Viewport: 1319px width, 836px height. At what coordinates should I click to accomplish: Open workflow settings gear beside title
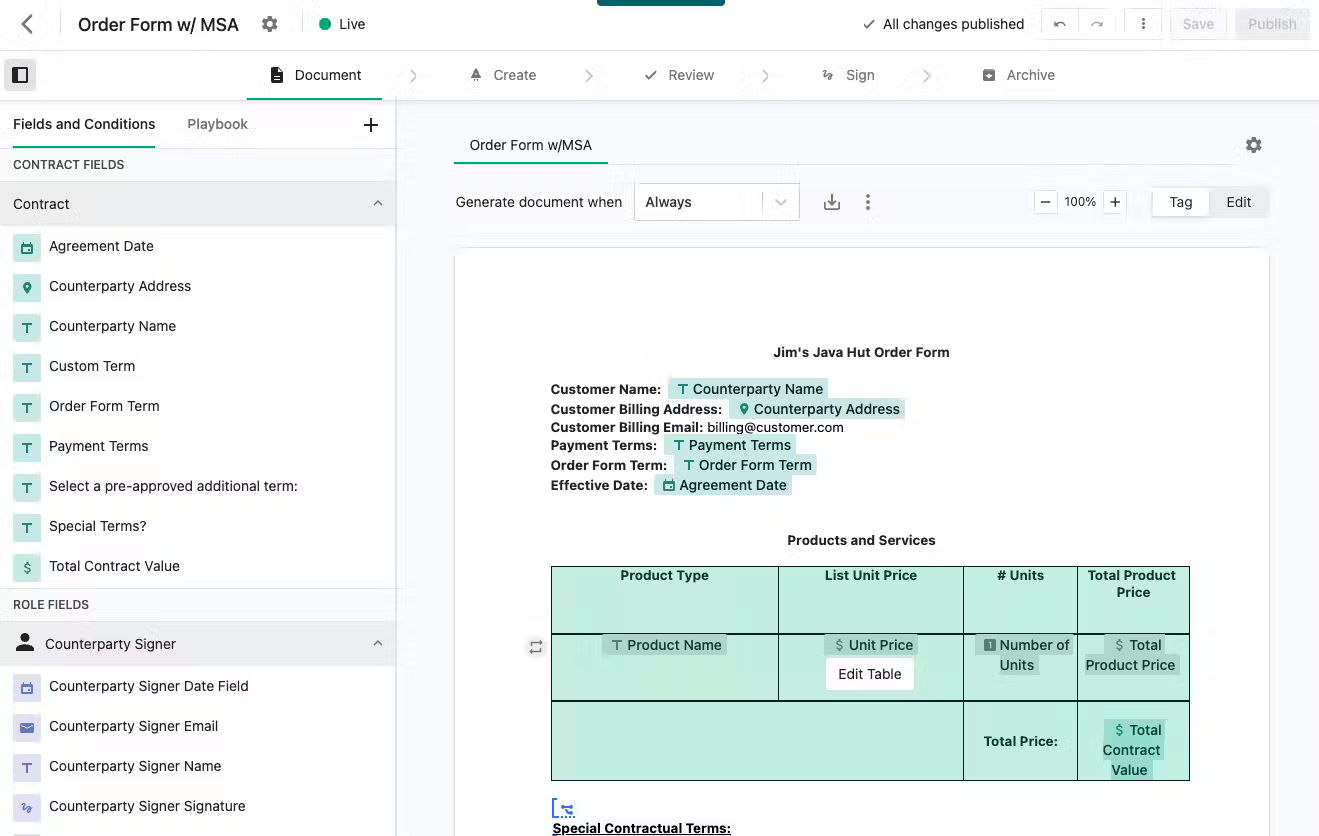(270, 24)
